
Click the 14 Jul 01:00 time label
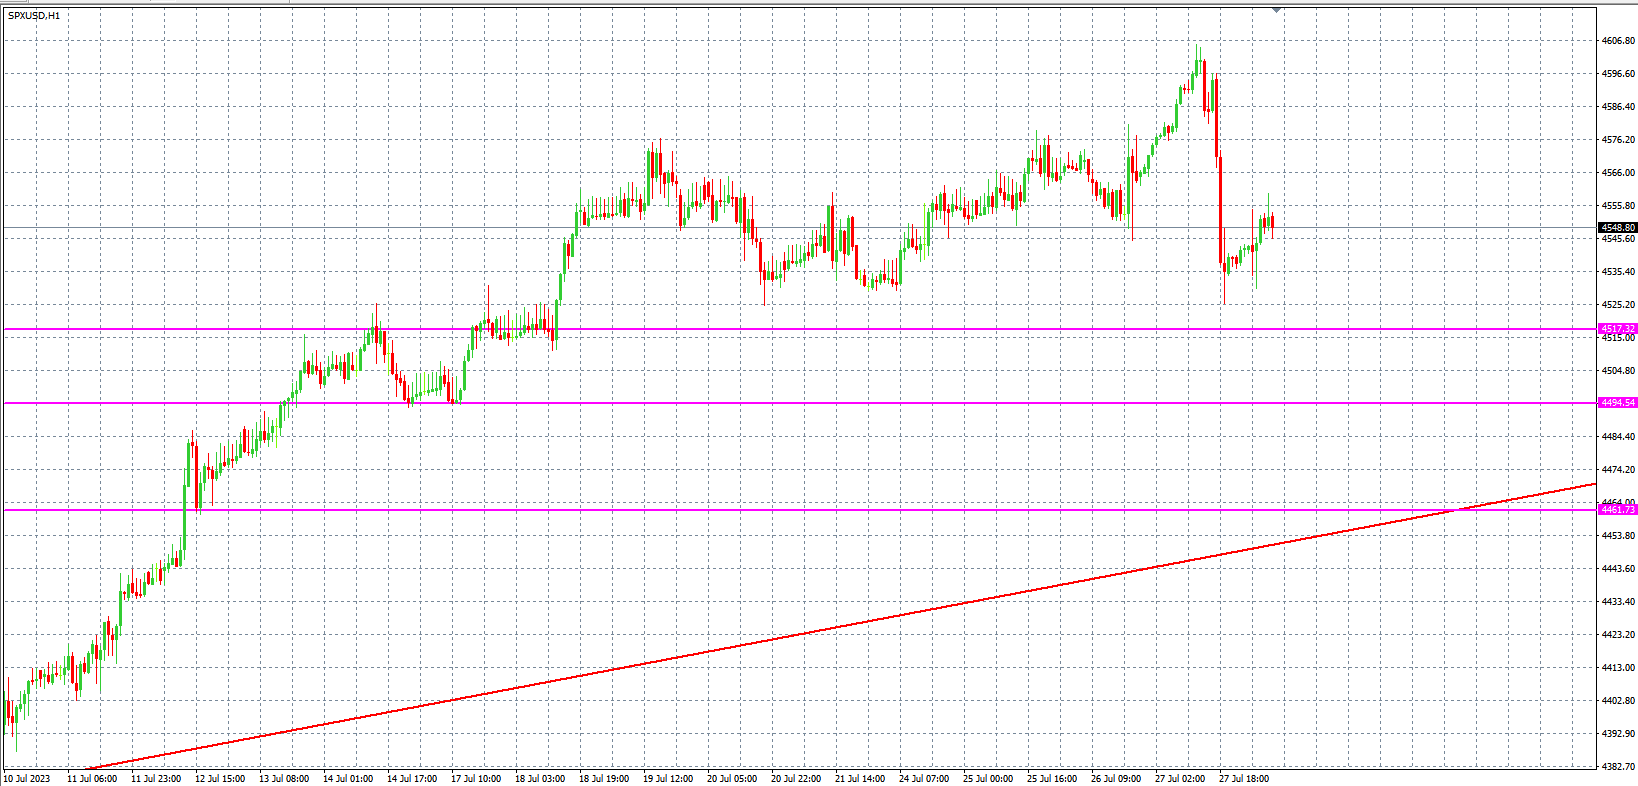(347, 778)
